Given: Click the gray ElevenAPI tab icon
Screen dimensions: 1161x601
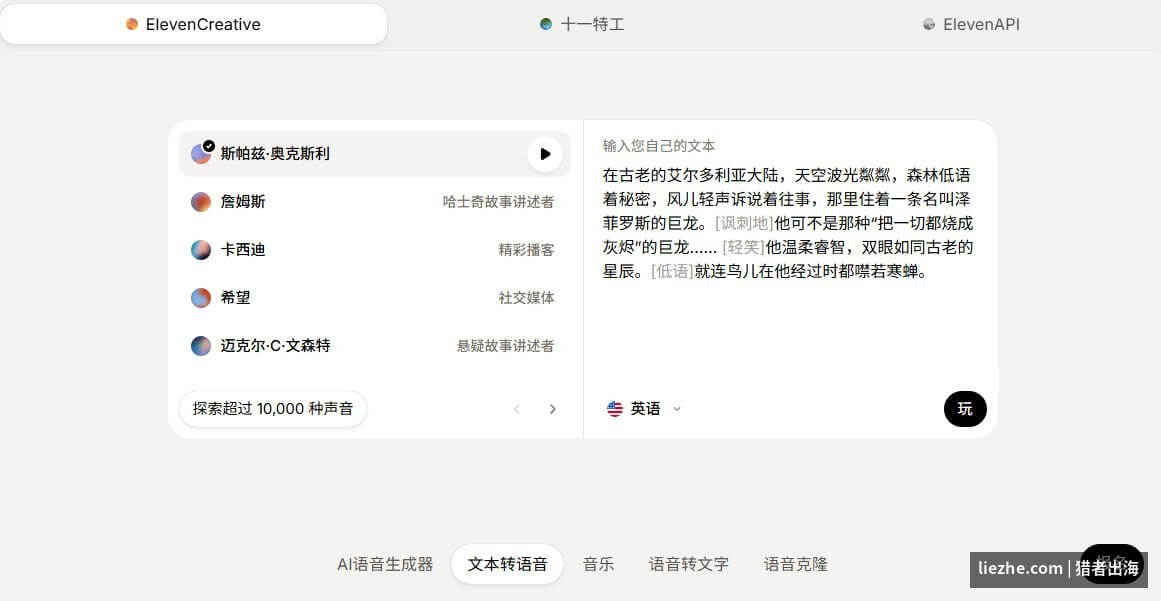Looking at the screenshot, I should coord(929,24).
